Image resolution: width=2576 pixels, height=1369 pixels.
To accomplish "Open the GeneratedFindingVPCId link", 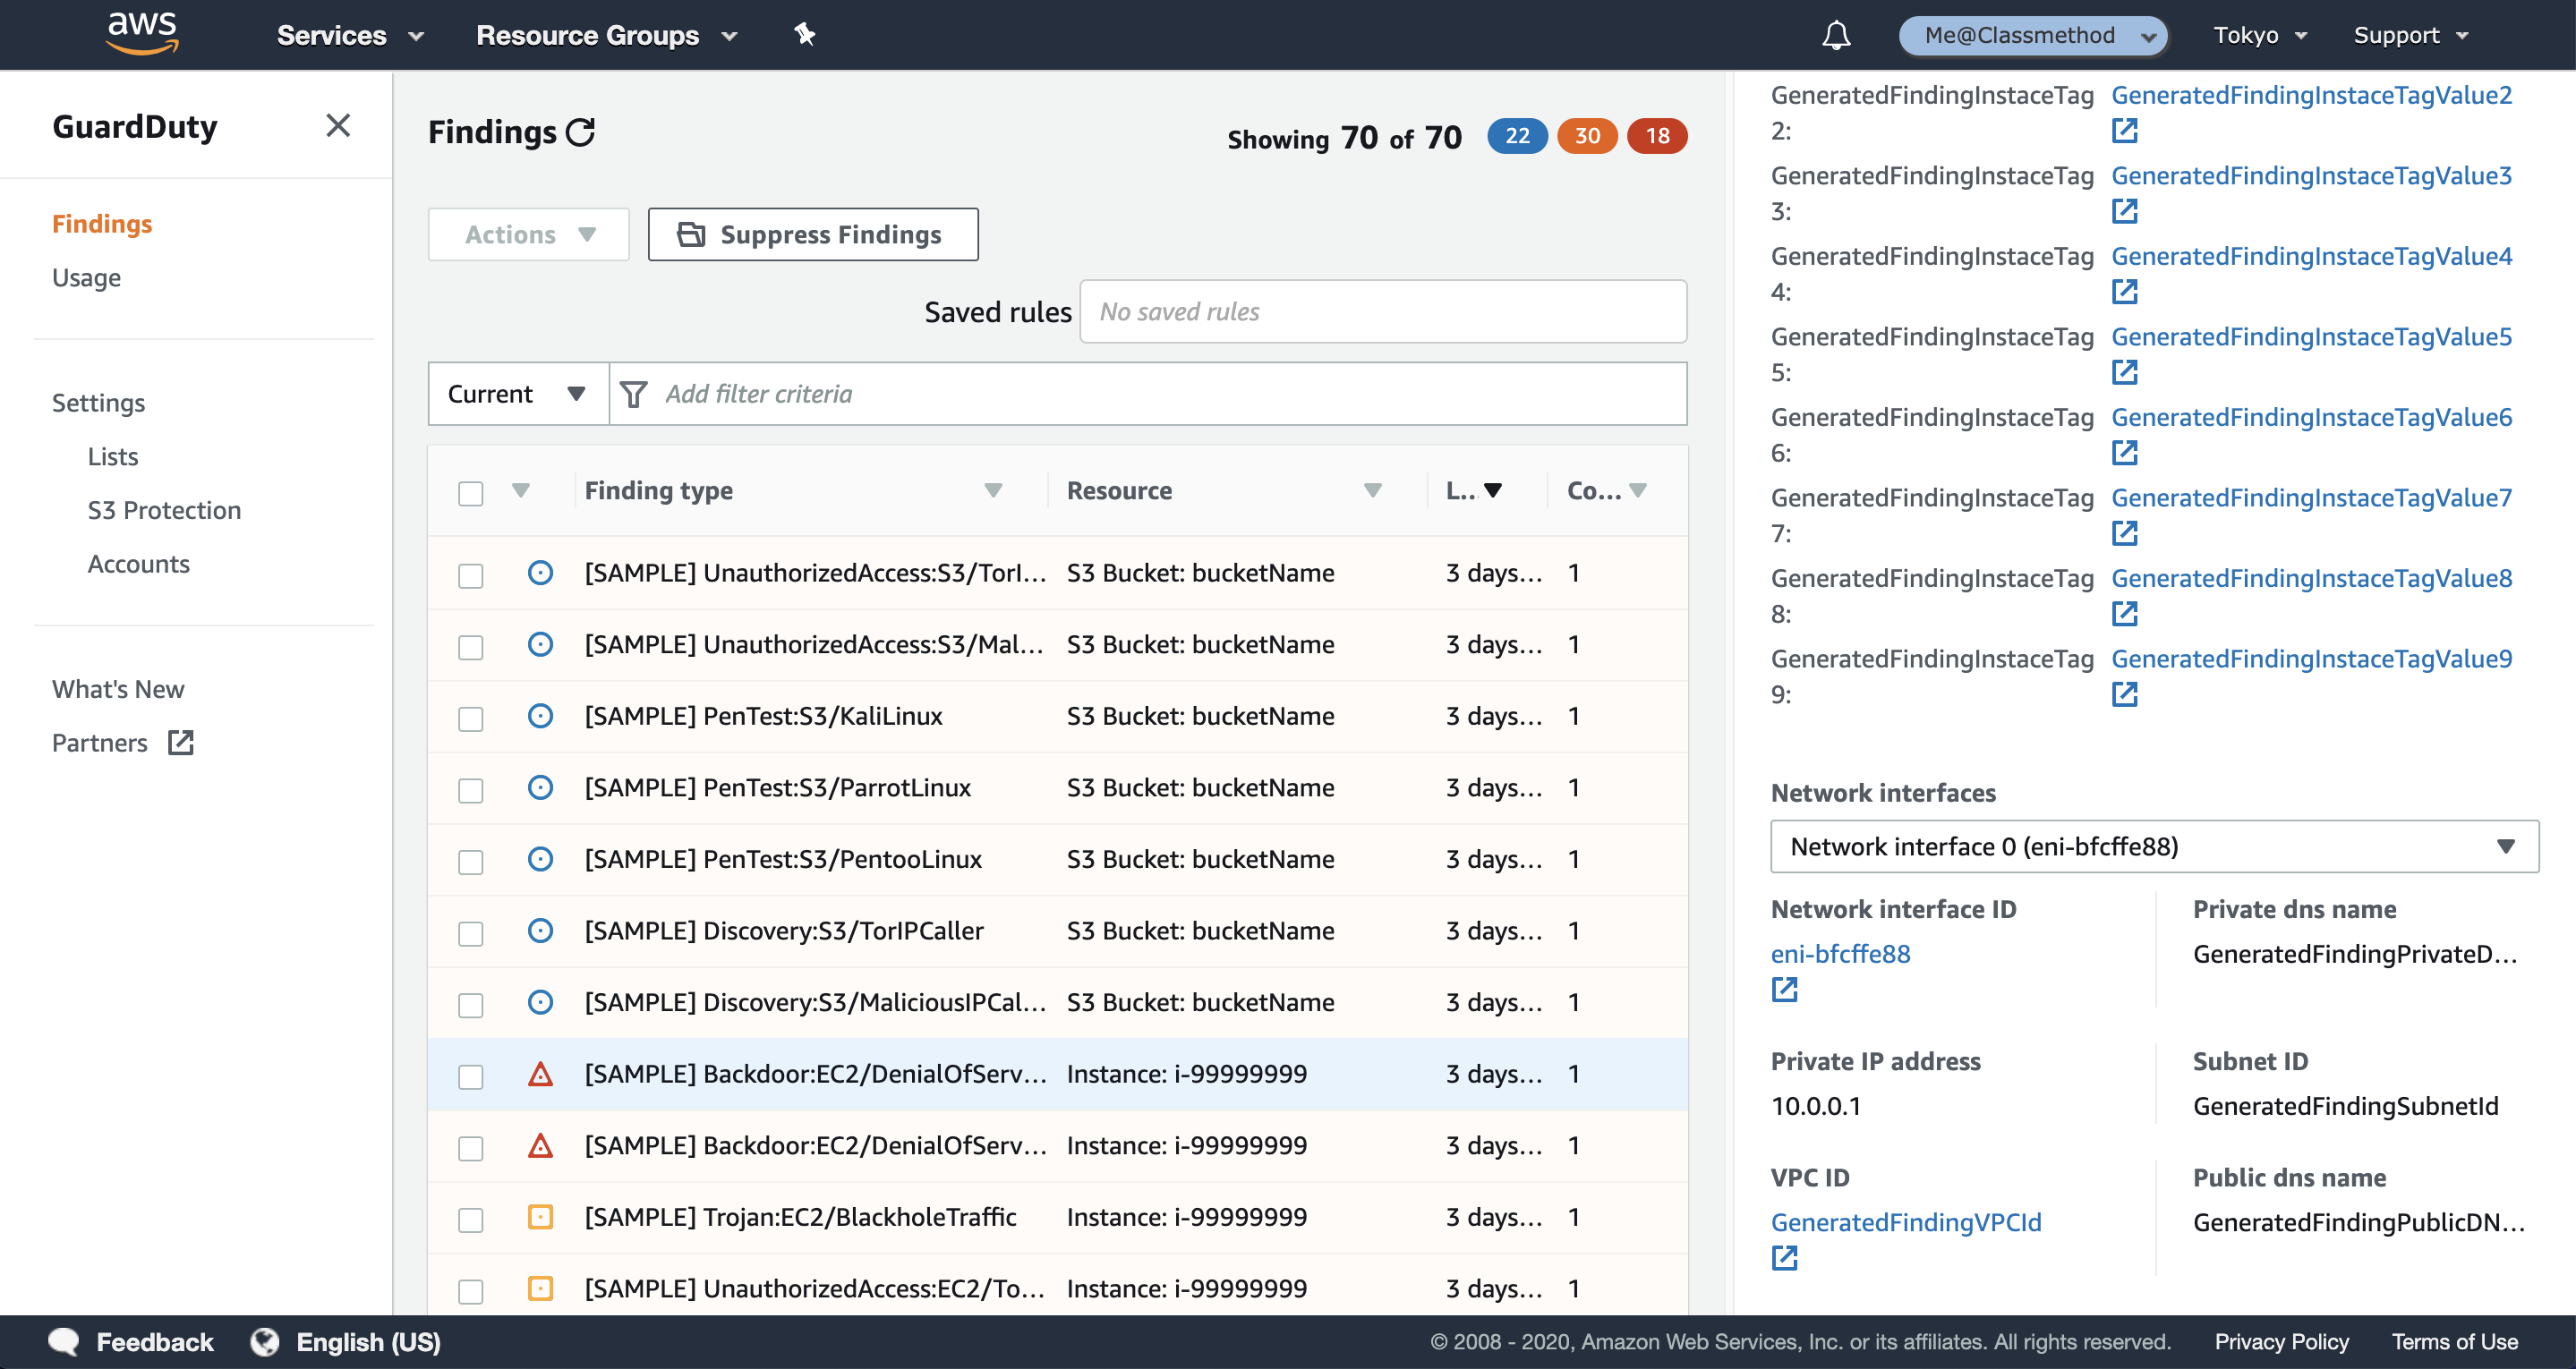I will coord(1906,1222).
